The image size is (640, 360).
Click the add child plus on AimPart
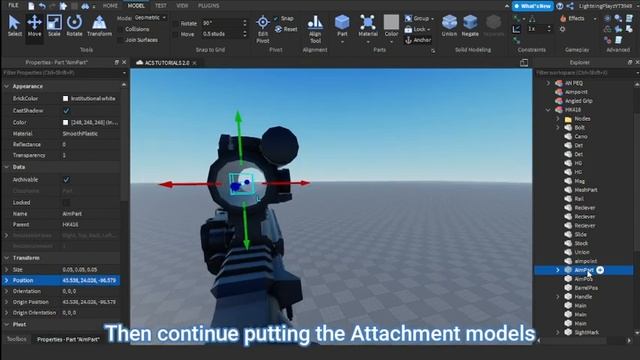coord(600,270)
